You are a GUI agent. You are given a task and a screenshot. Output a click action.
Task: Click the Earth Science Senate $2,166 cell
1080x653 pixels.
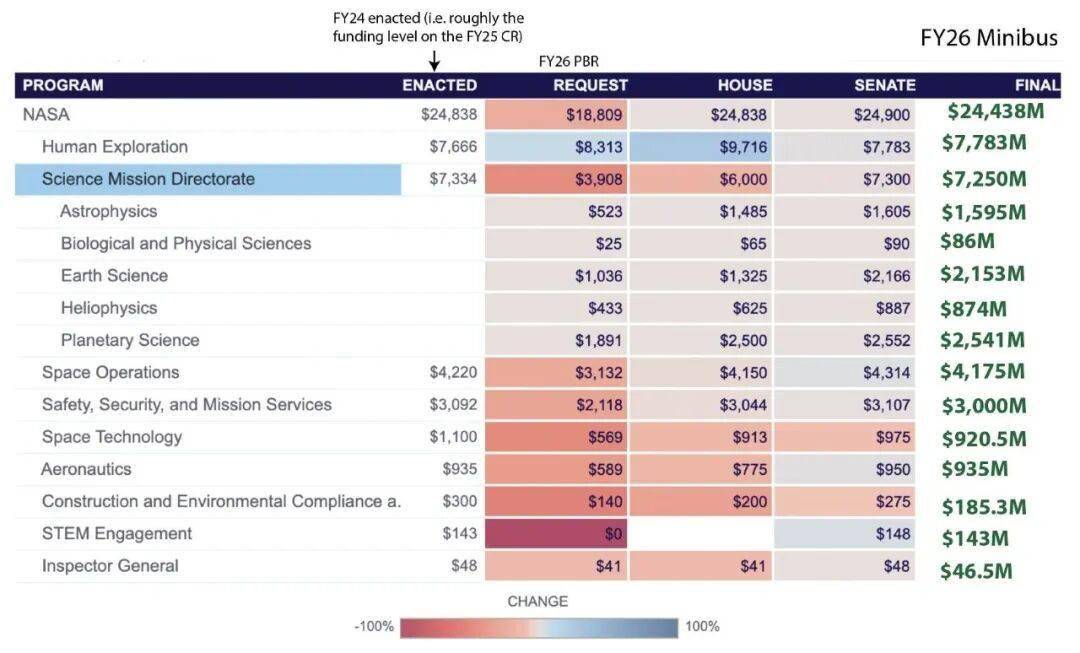click(x=845, y=276)
